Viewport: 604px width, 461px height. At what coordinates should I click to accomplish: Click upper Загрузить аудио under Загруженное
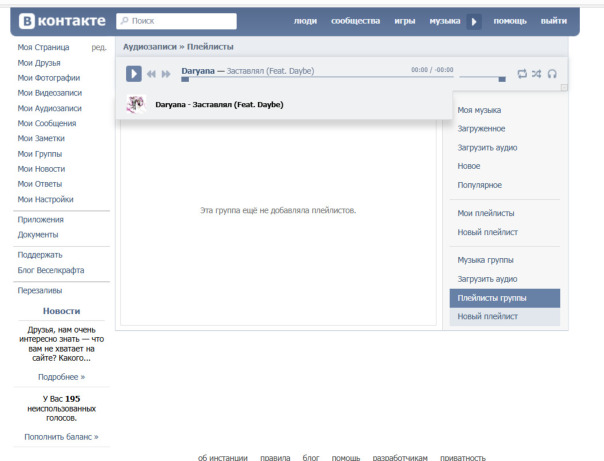pos(487,148)
